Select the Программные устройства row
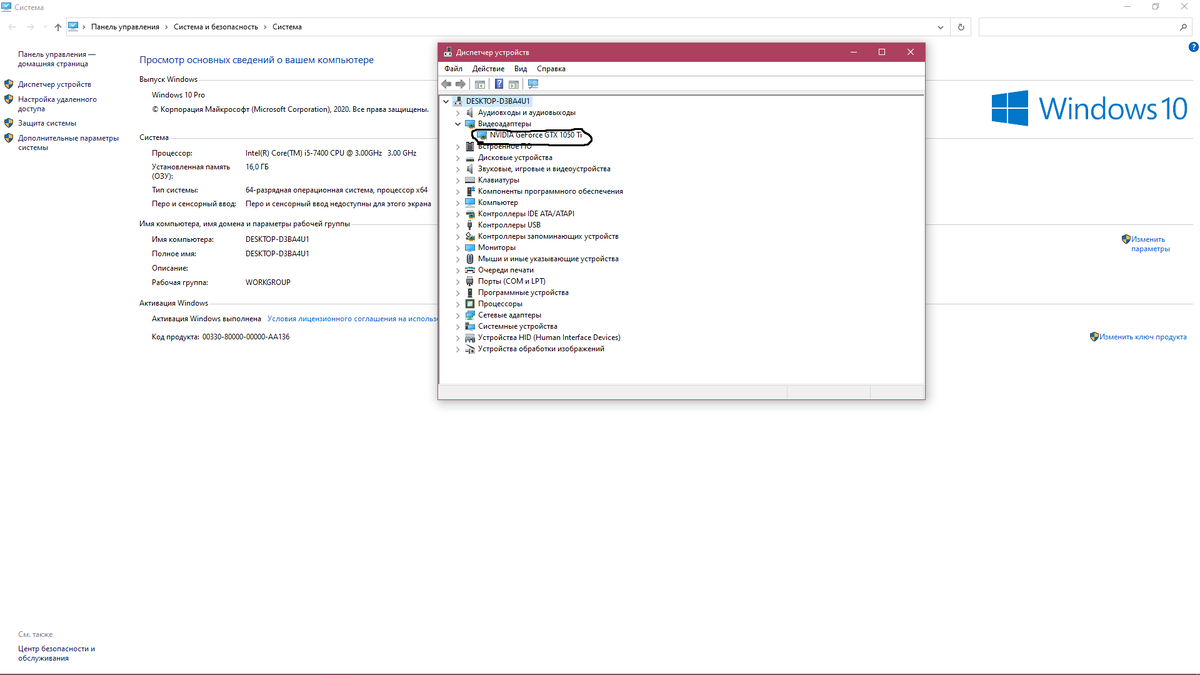1200x675 pixels. tap(523, 292)
